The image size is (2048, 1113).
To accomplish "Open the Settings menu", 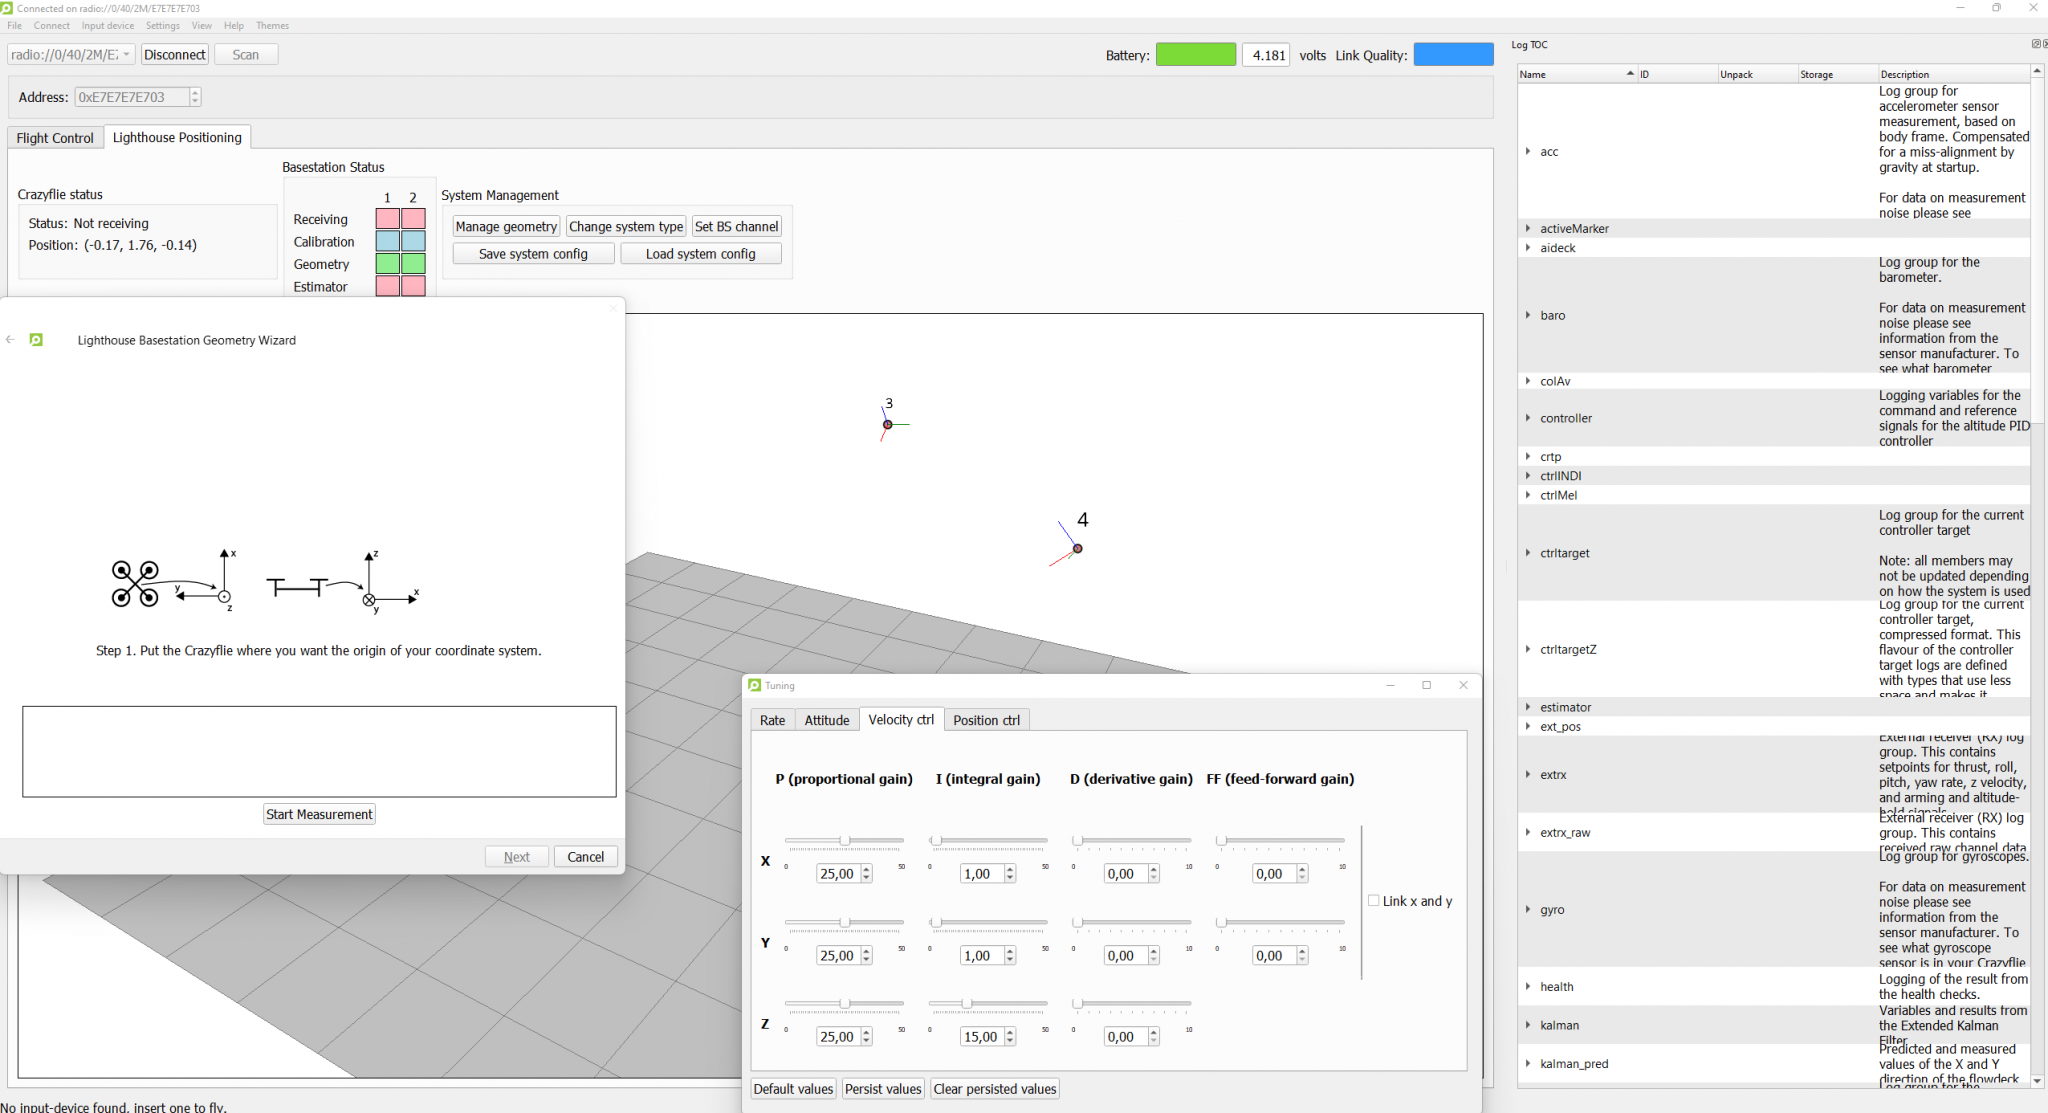I will click(x=162, y=26).
